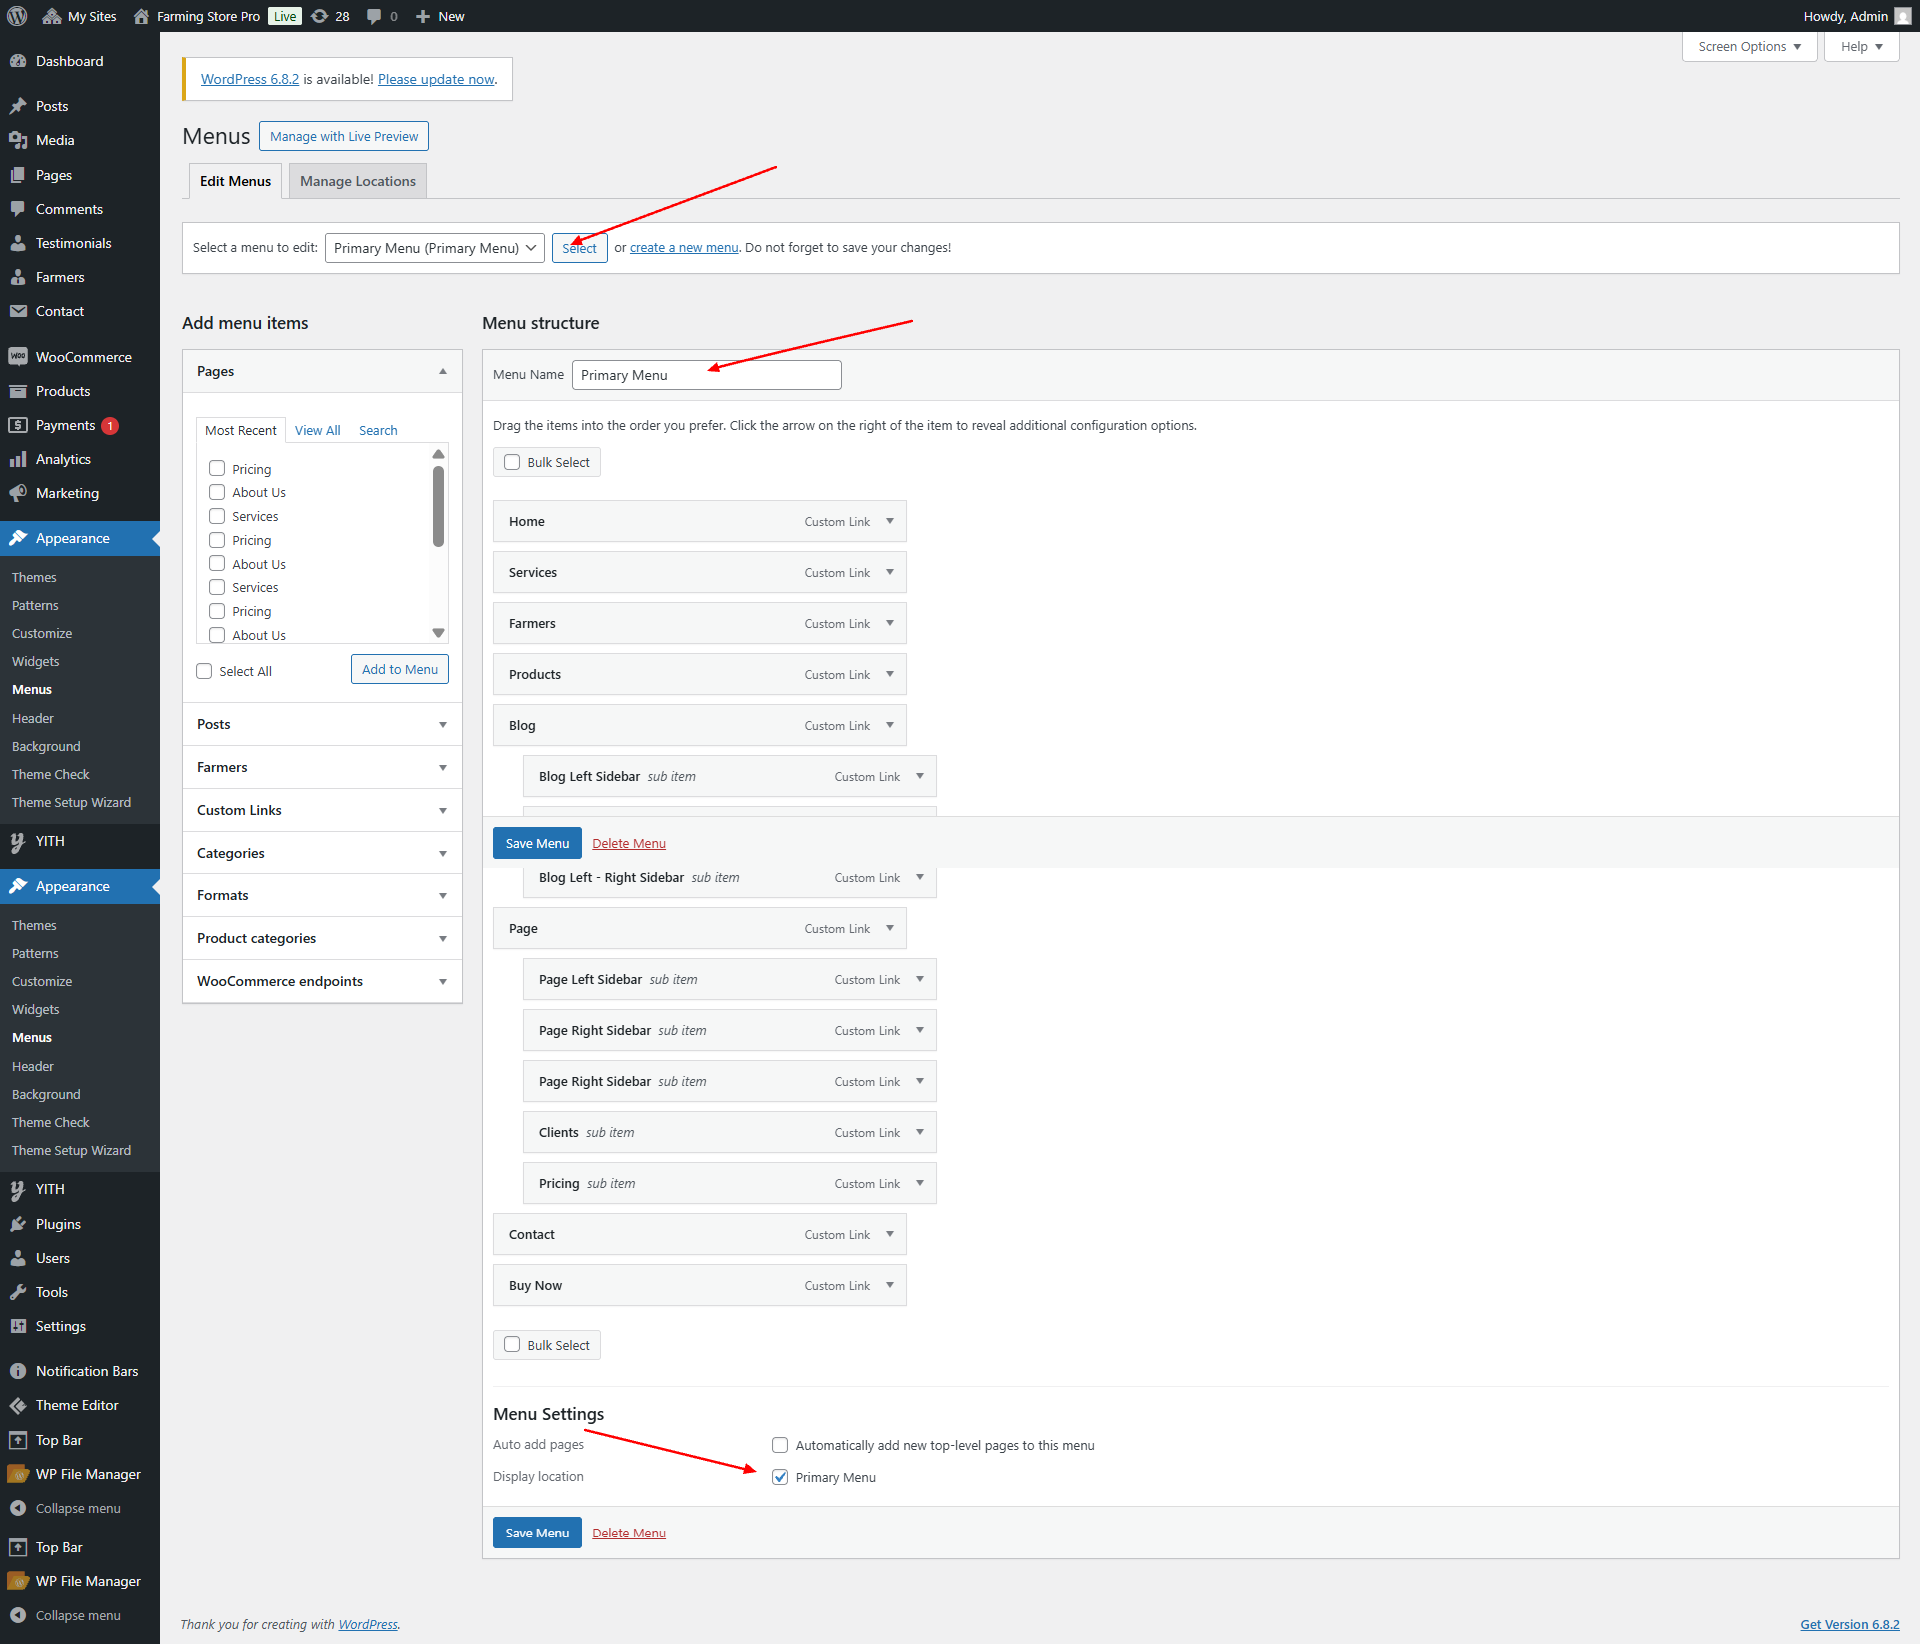Open the Screen Options dropdown
Image resolution: width=1920 pixels, height=1646 pixels.
click(x=1749, y=47)
